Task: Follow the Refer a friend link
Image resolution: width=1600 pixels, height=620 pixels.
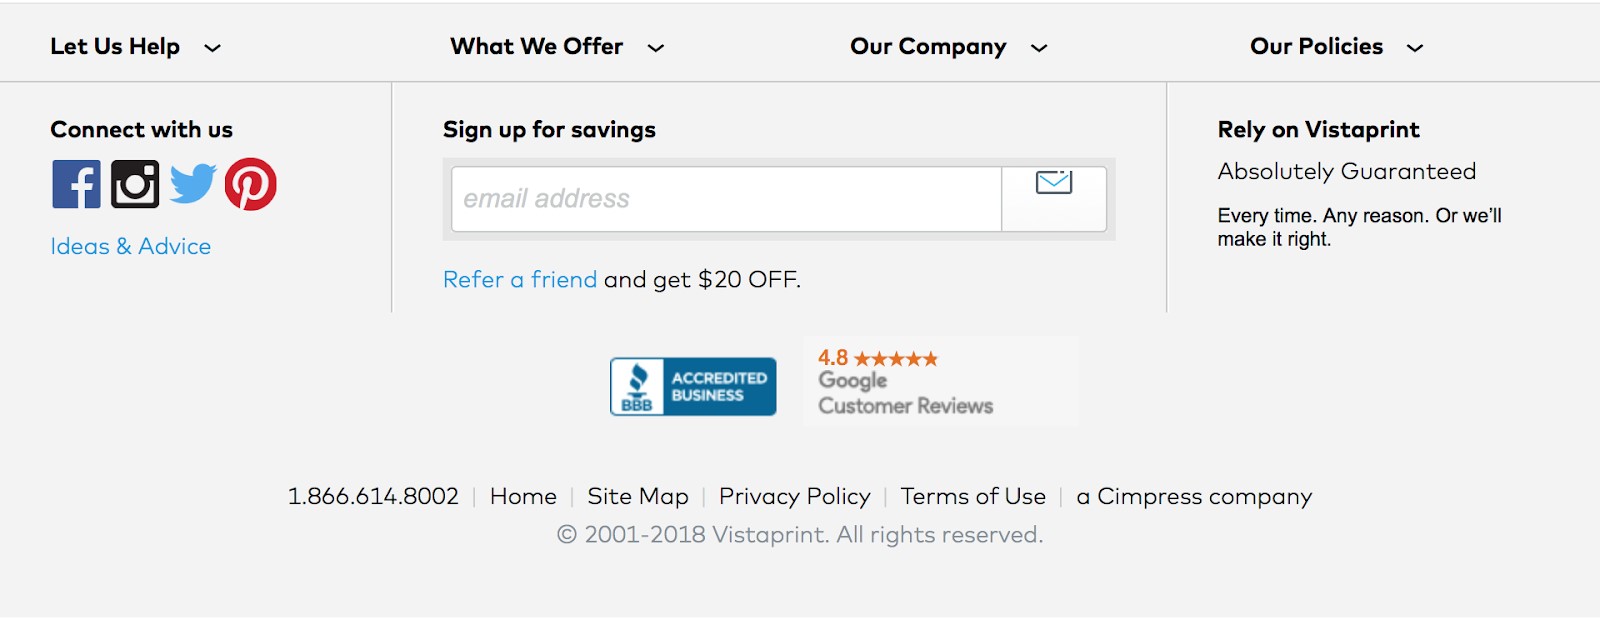Action: [x=520, y=280]
